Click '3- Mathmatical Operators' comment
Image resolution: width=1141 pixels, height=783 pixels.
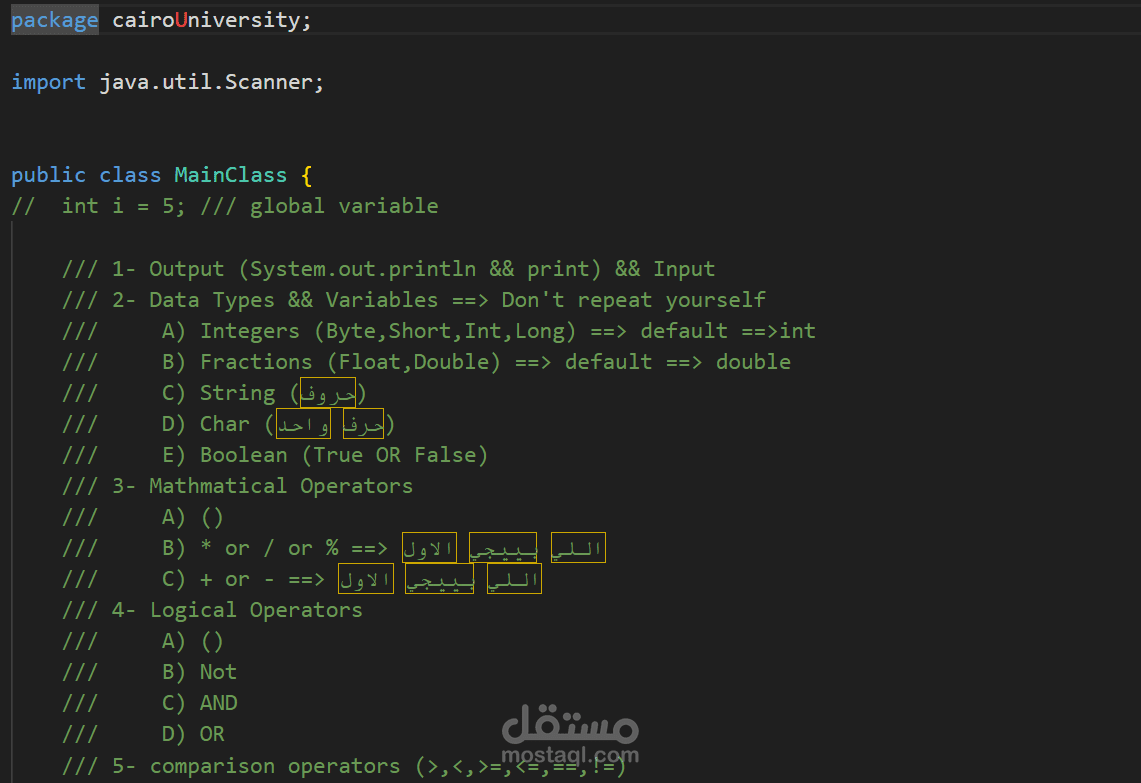click(x=237, y=486)
